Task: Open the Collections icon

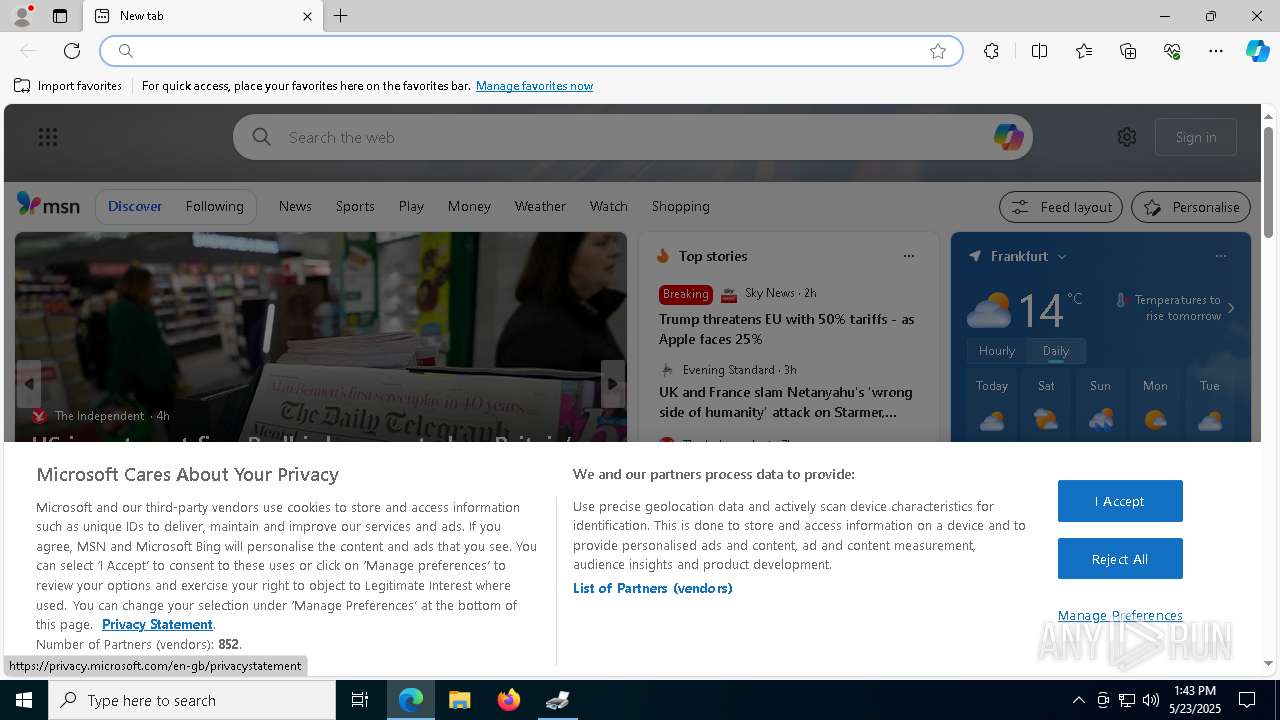Action: pos(1128,51)
